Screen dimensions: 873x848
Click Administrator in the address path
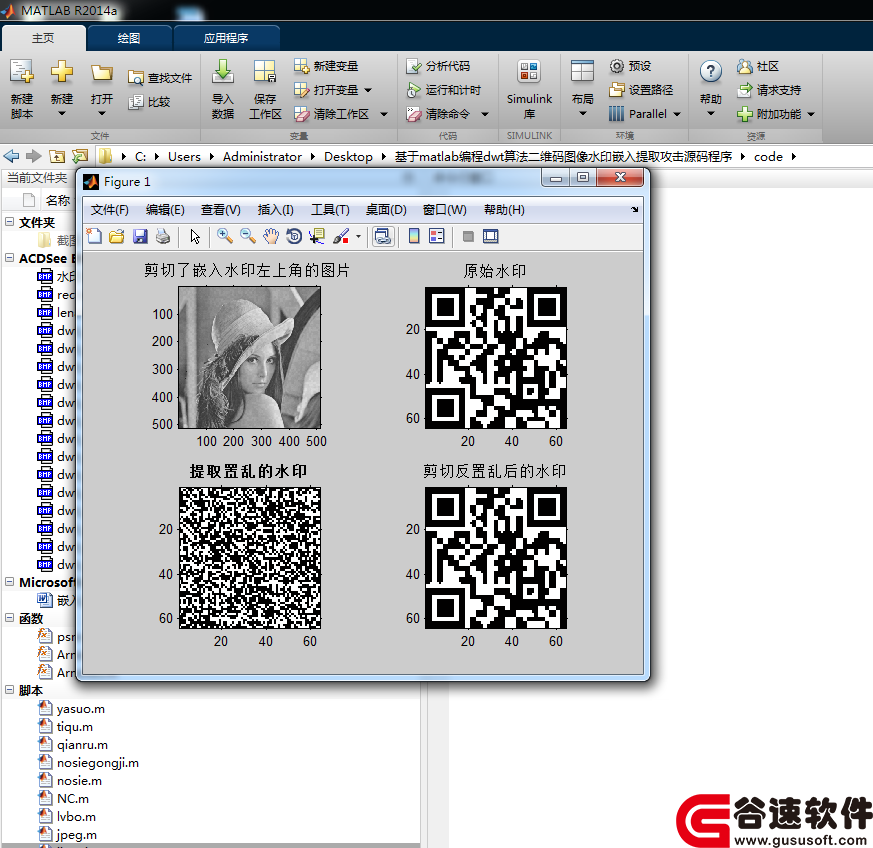[262, 156]
